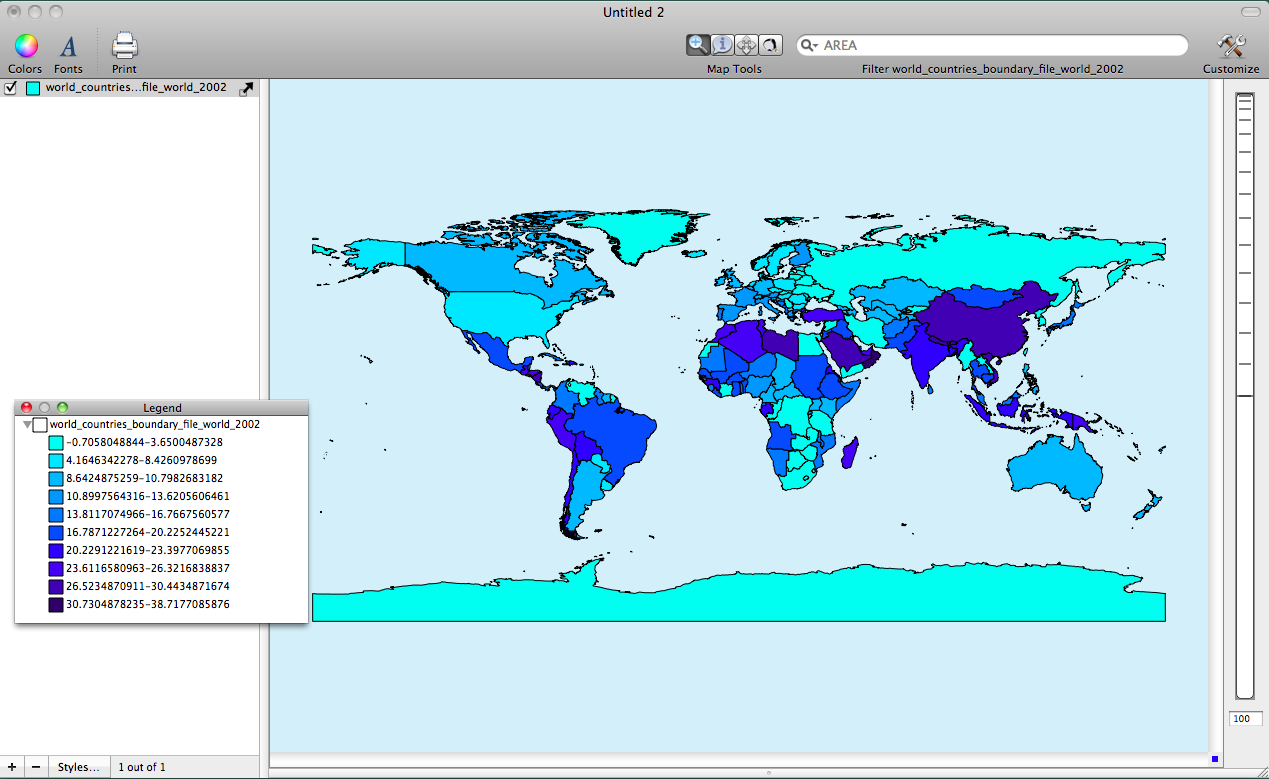
Task: Remove layer with minus button
Action: [36, 767]
